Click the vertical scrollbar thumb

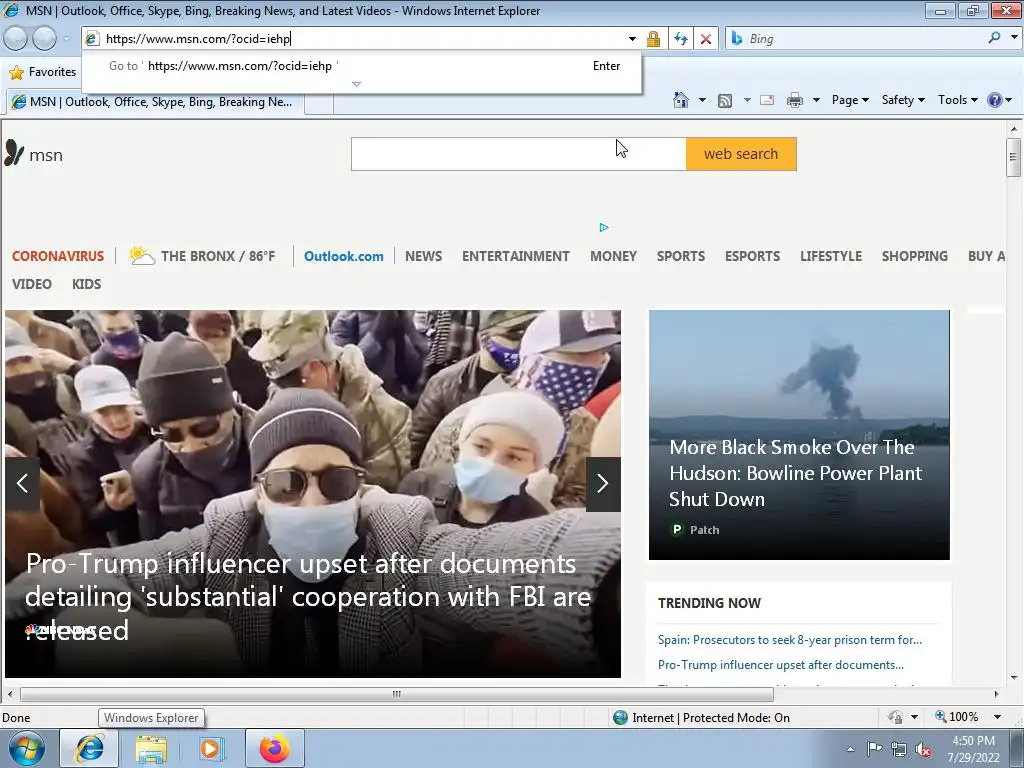pos(1014,157)
